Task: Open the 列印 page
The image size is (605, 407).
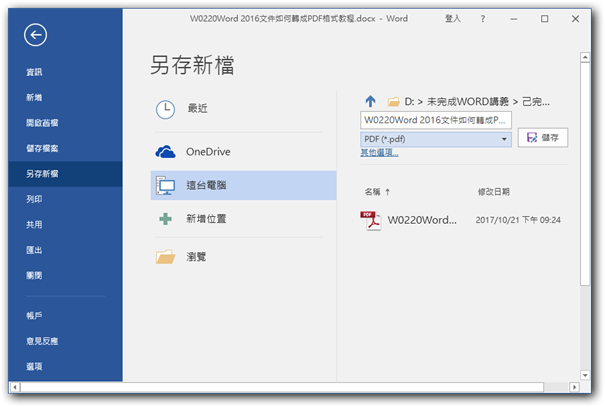Action: click(x=34, y=199)
